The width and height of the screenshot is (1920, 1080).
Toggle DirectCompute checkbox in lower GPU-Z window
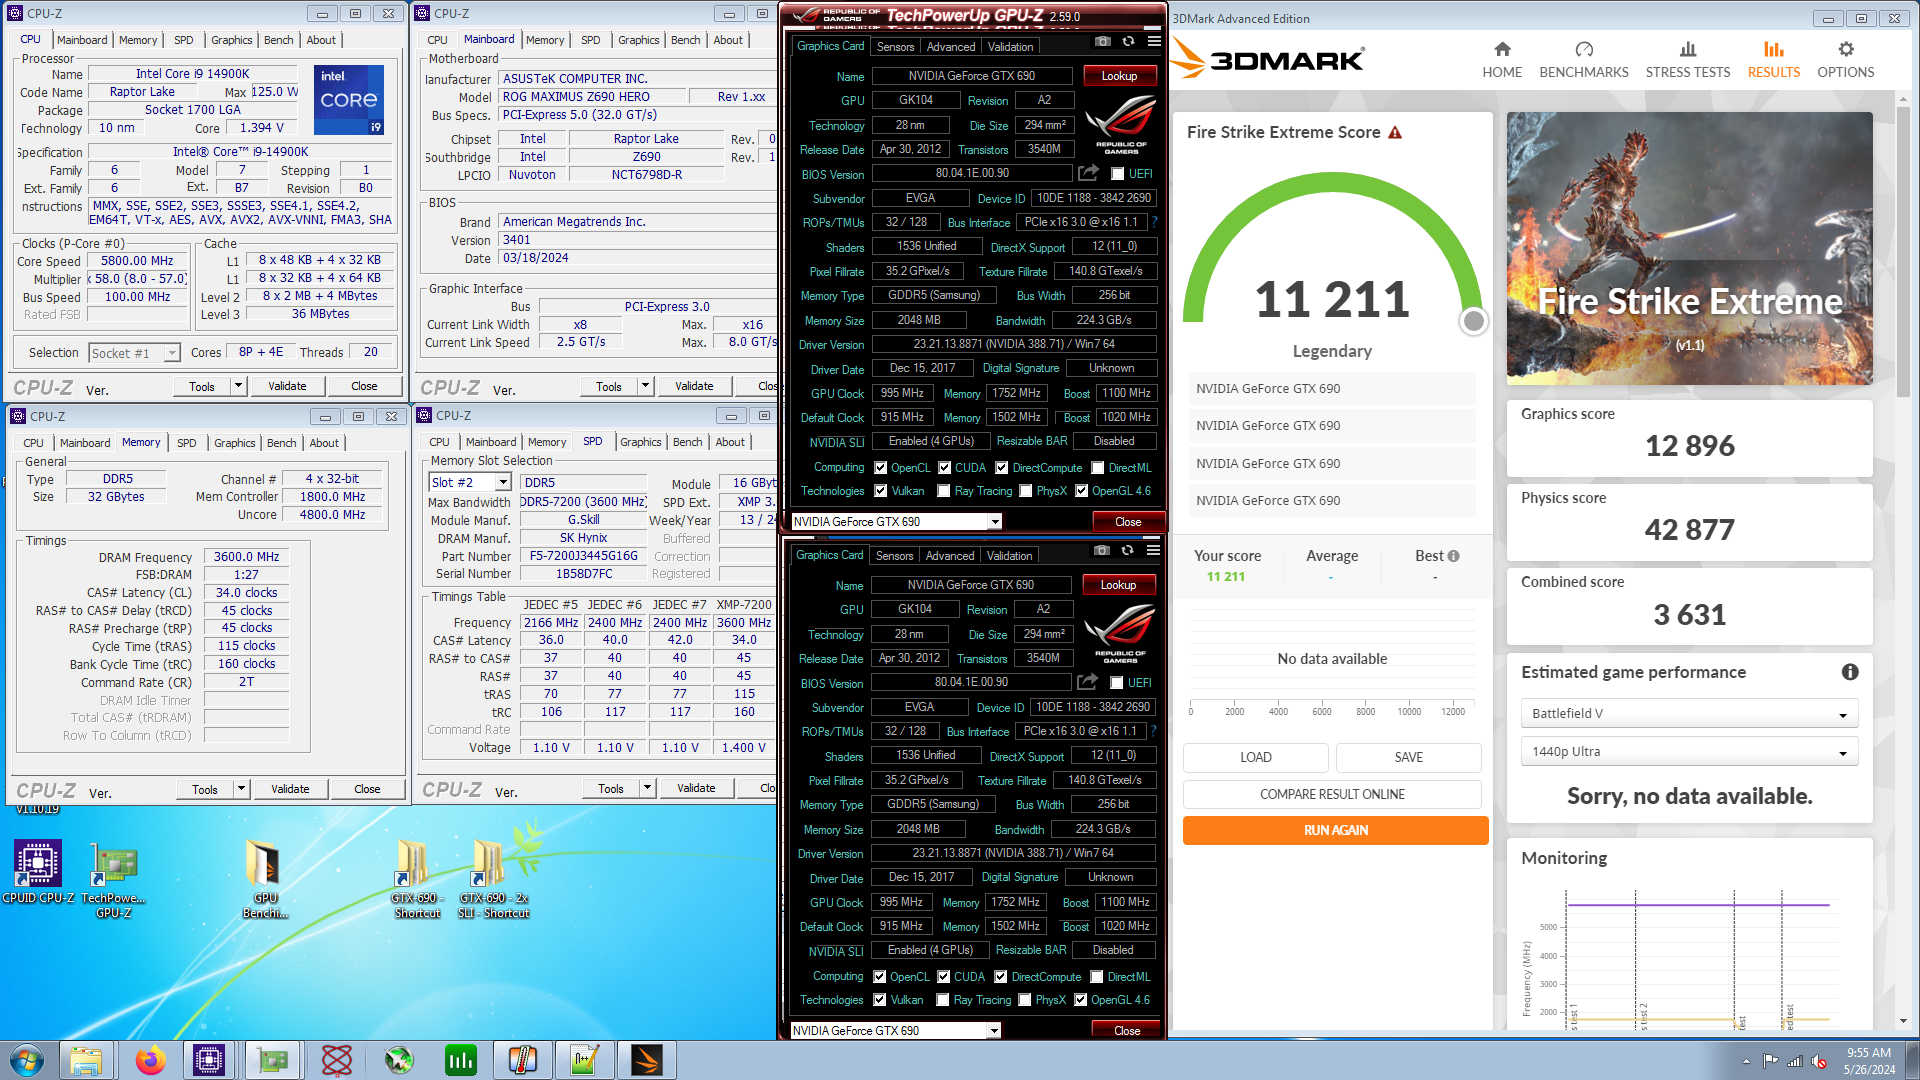pyautogui.click(x=1000, y=977)
